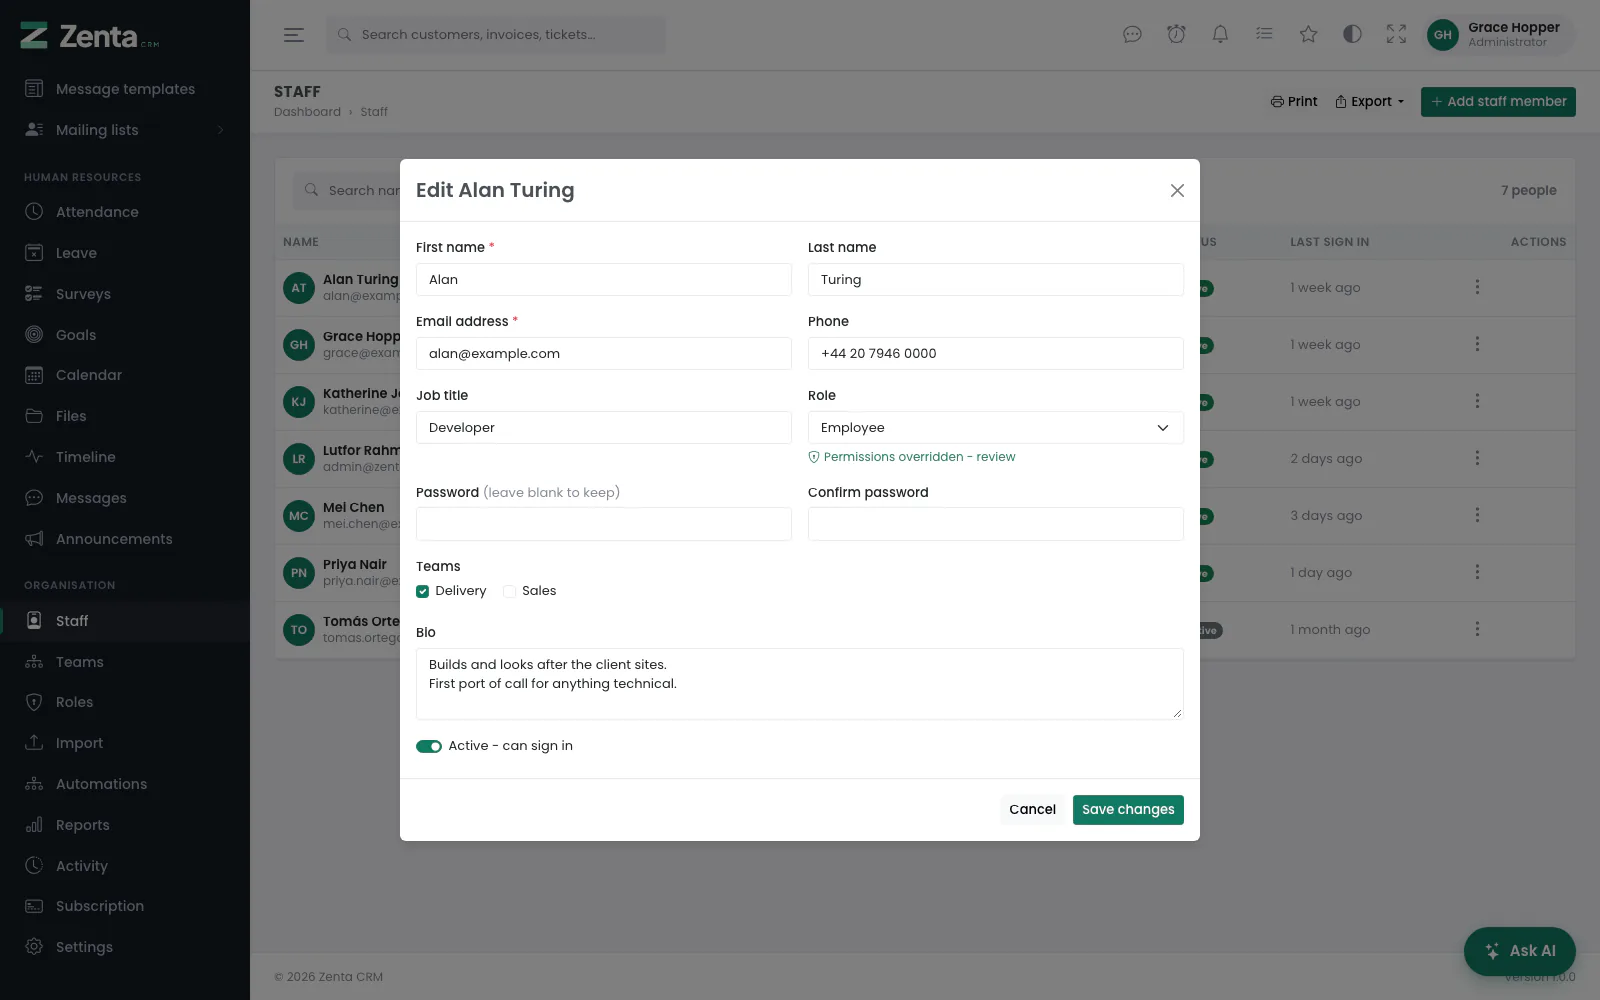Open favorites star icon
Viewport: 1600px width, 1000px height.
(1308, 34)
